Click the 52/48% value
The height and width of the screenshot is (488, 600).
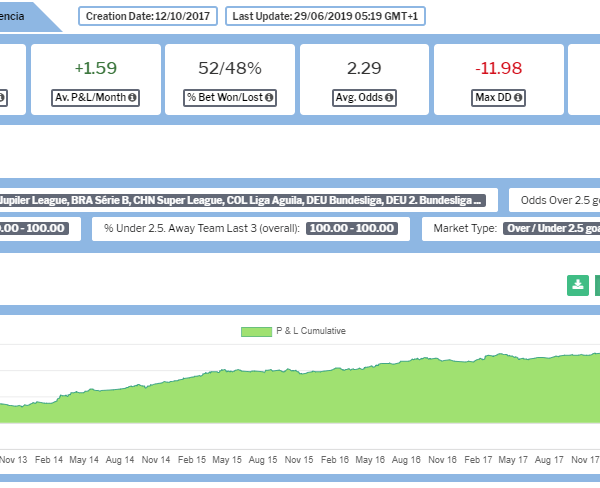(230, 68)
